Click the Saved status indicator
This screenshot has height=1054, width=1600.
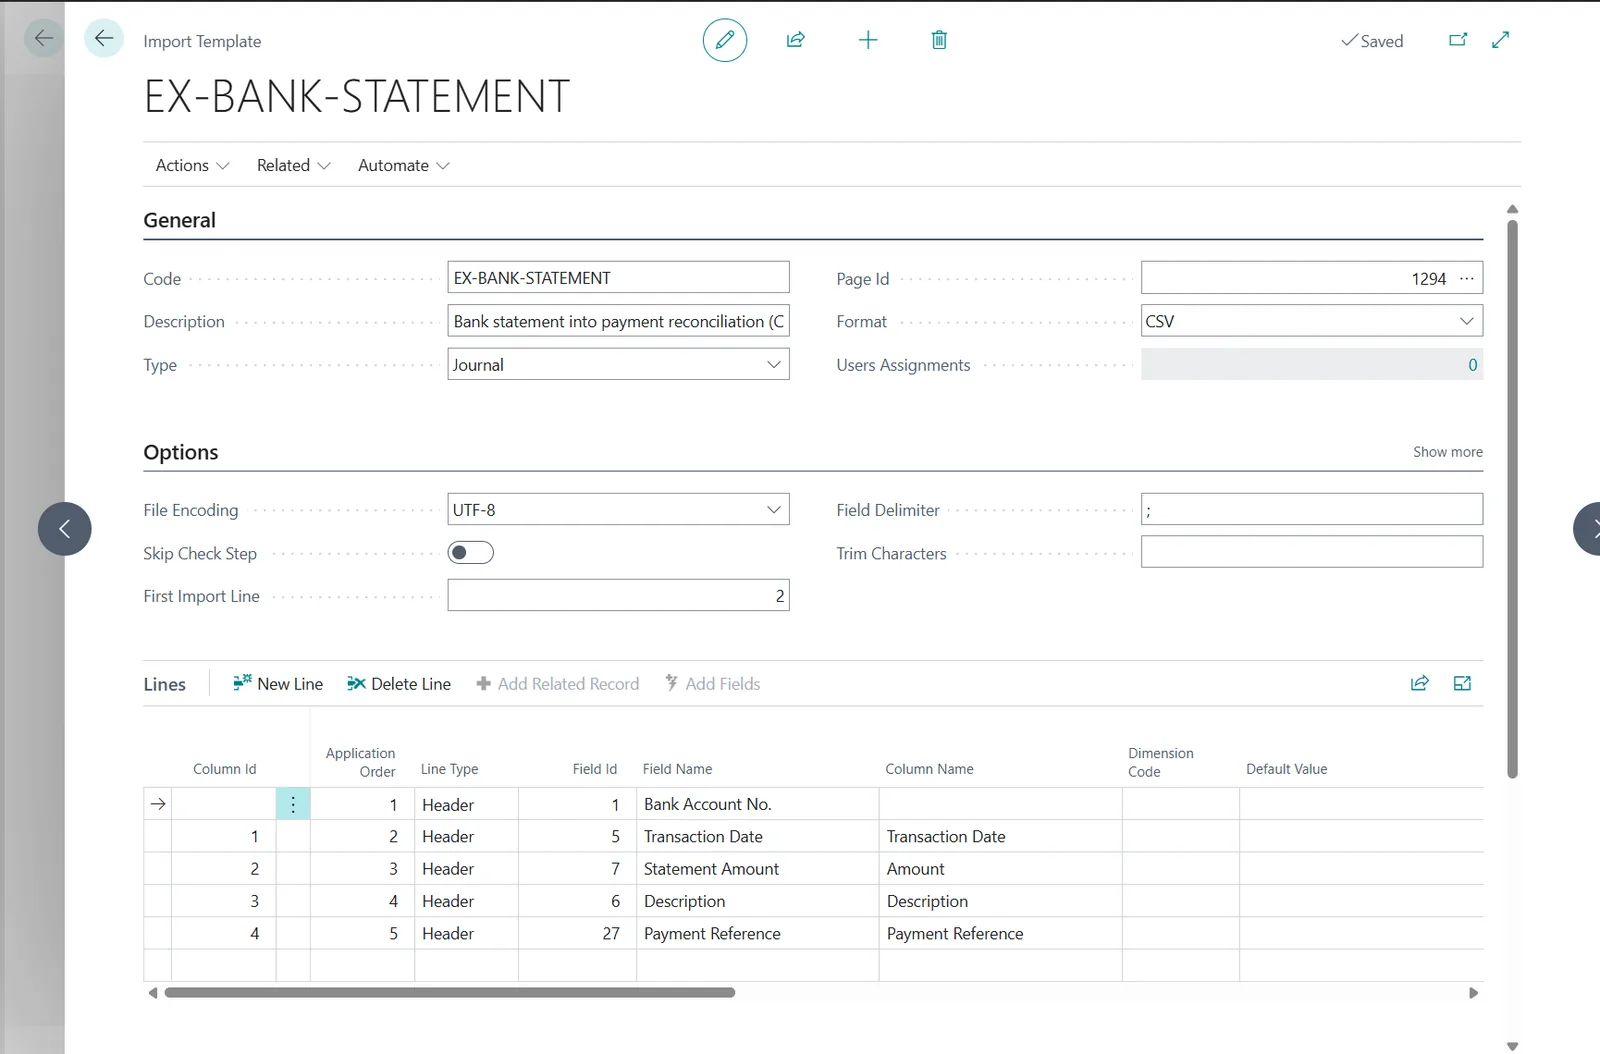[1372, 41]
